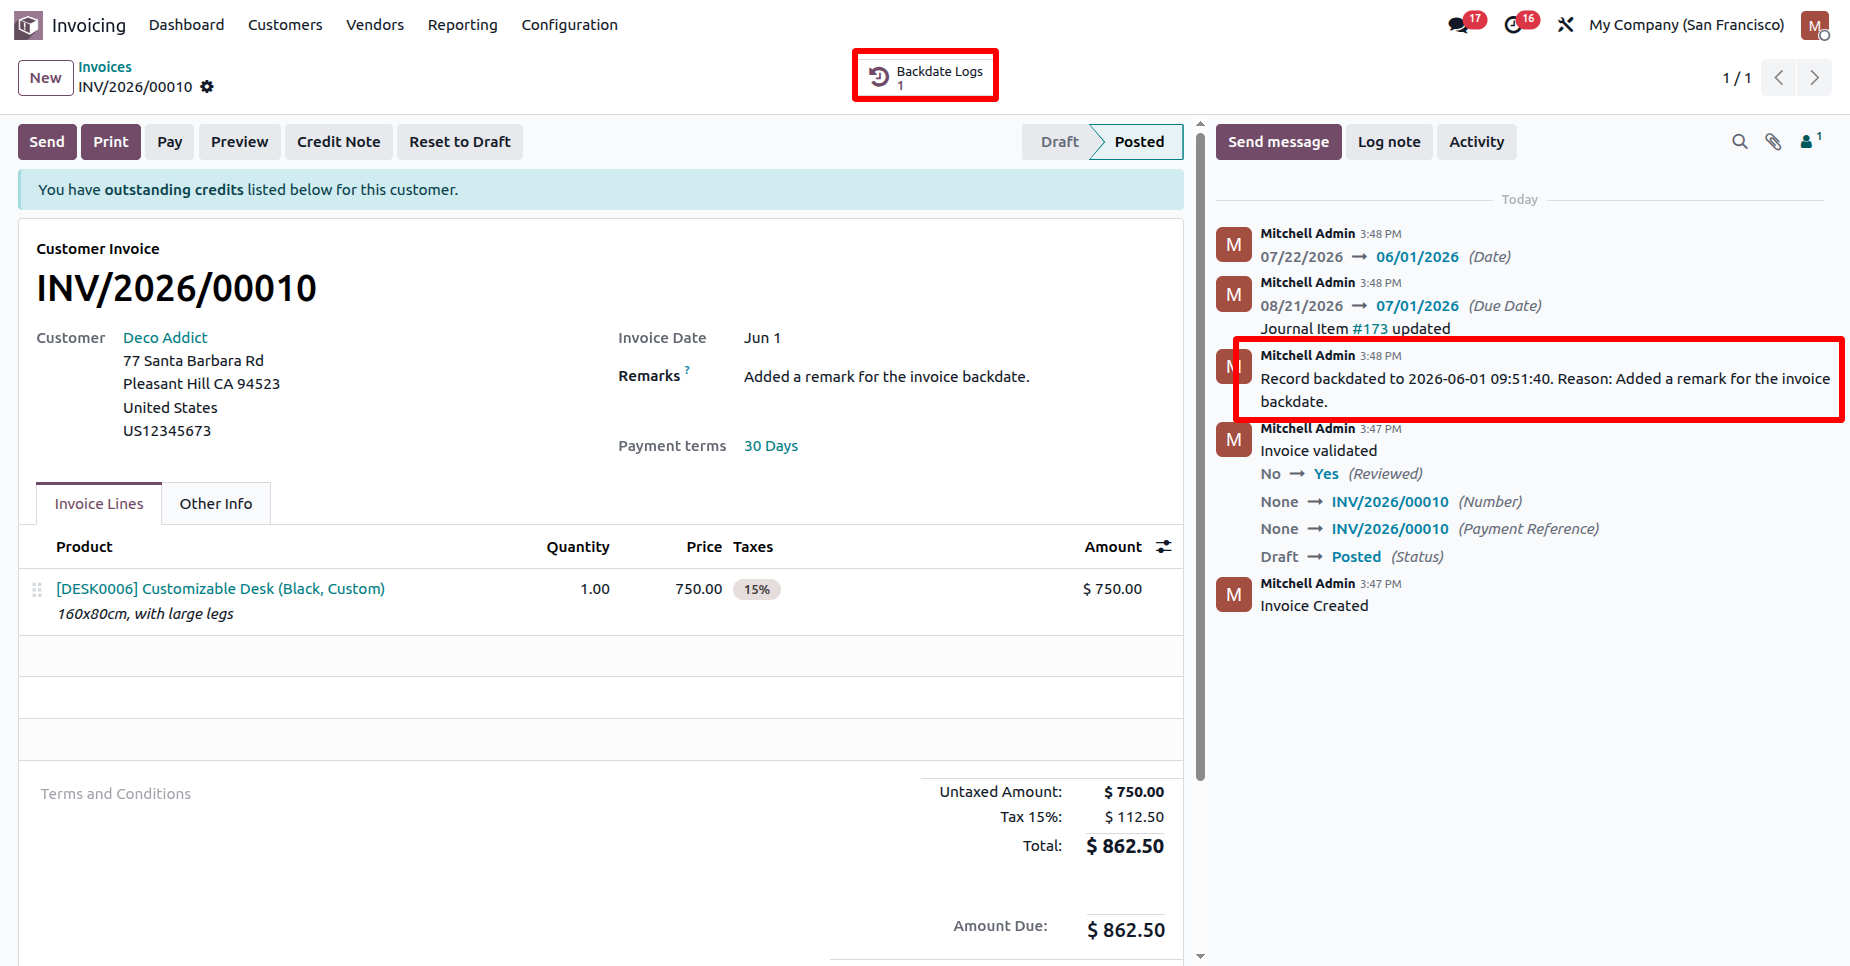Send the invoice
The width and height of the screenshot is (1850, 966).
47,142
